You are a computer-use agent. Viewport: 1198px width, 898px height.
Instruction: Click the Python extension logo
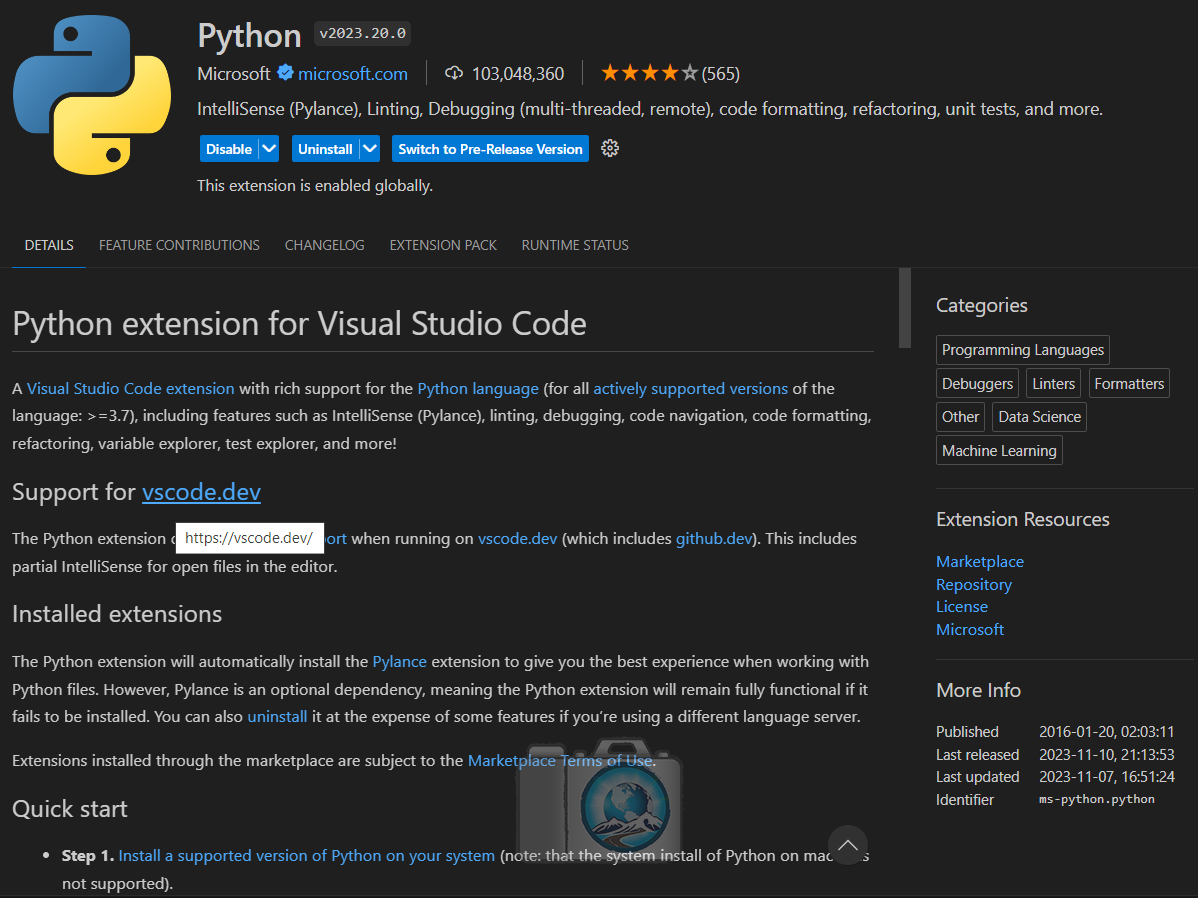[91, 95]
